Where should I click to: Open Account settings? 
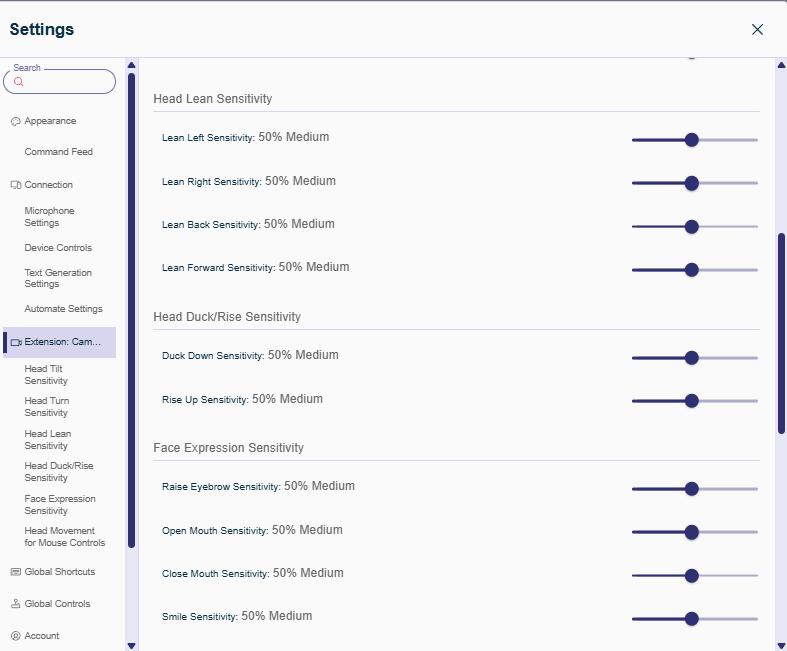pos(42,636)
